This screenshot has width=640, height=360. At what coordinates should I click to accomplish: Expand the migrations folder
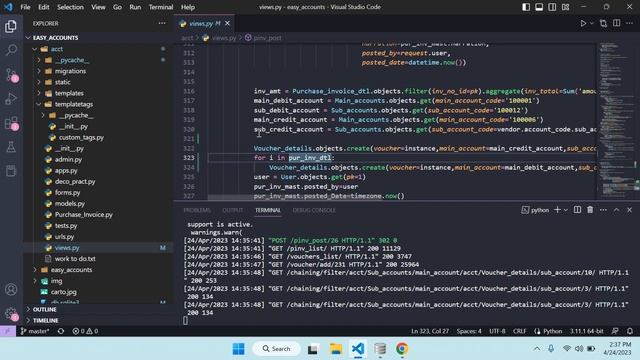[98, 71]
